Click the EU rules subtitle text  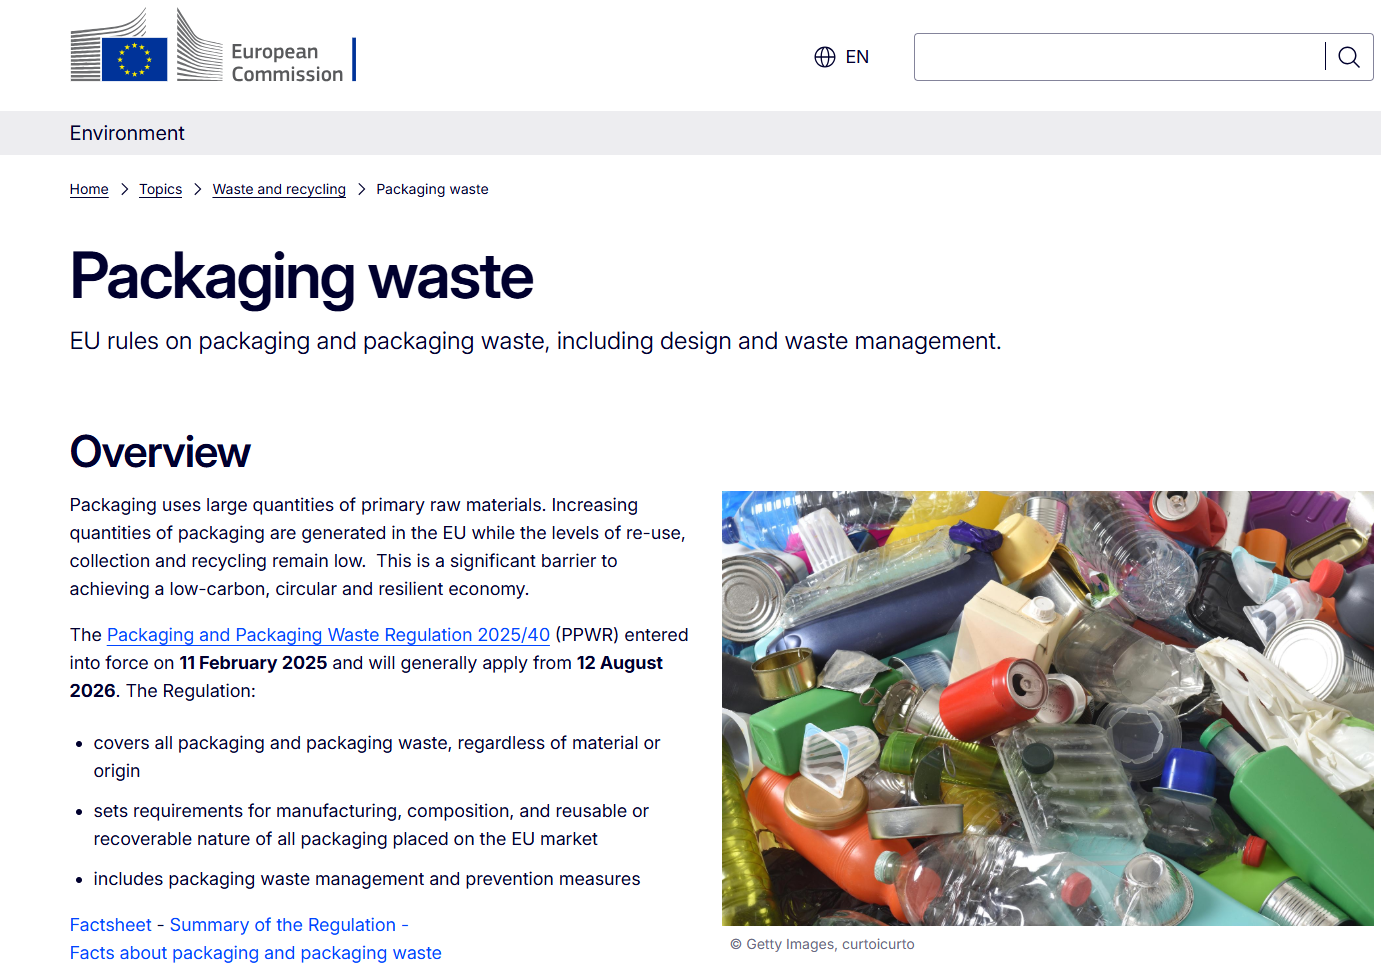[535, 341]
